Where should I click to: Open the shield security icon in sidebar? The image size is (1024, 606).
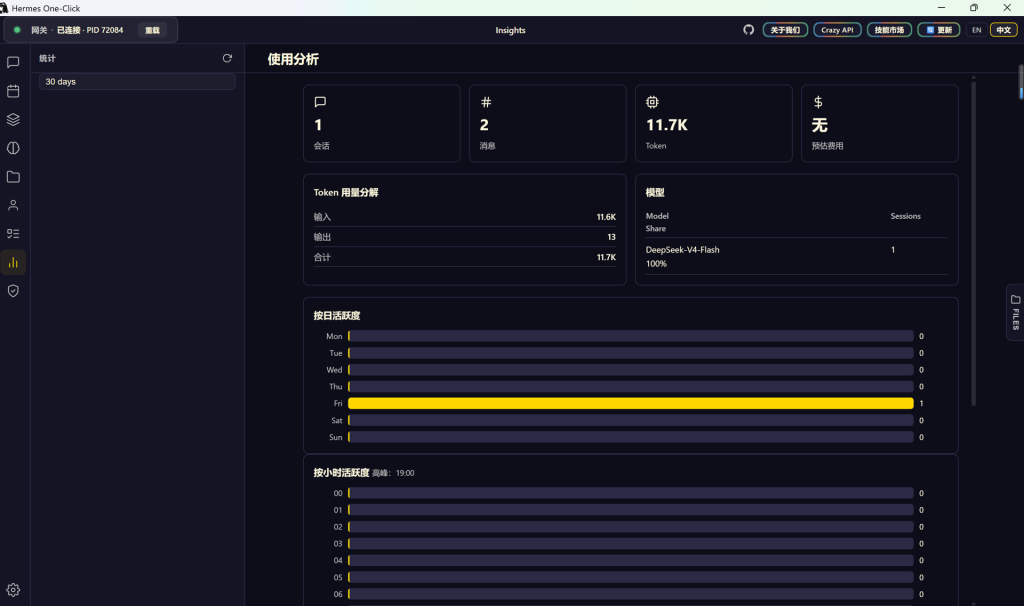pos(13,291)
